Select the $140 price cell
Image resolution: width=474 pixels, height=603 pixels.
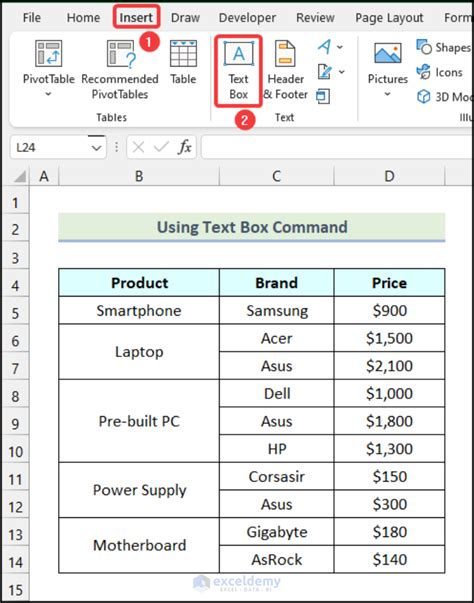(x=389, y=560)
